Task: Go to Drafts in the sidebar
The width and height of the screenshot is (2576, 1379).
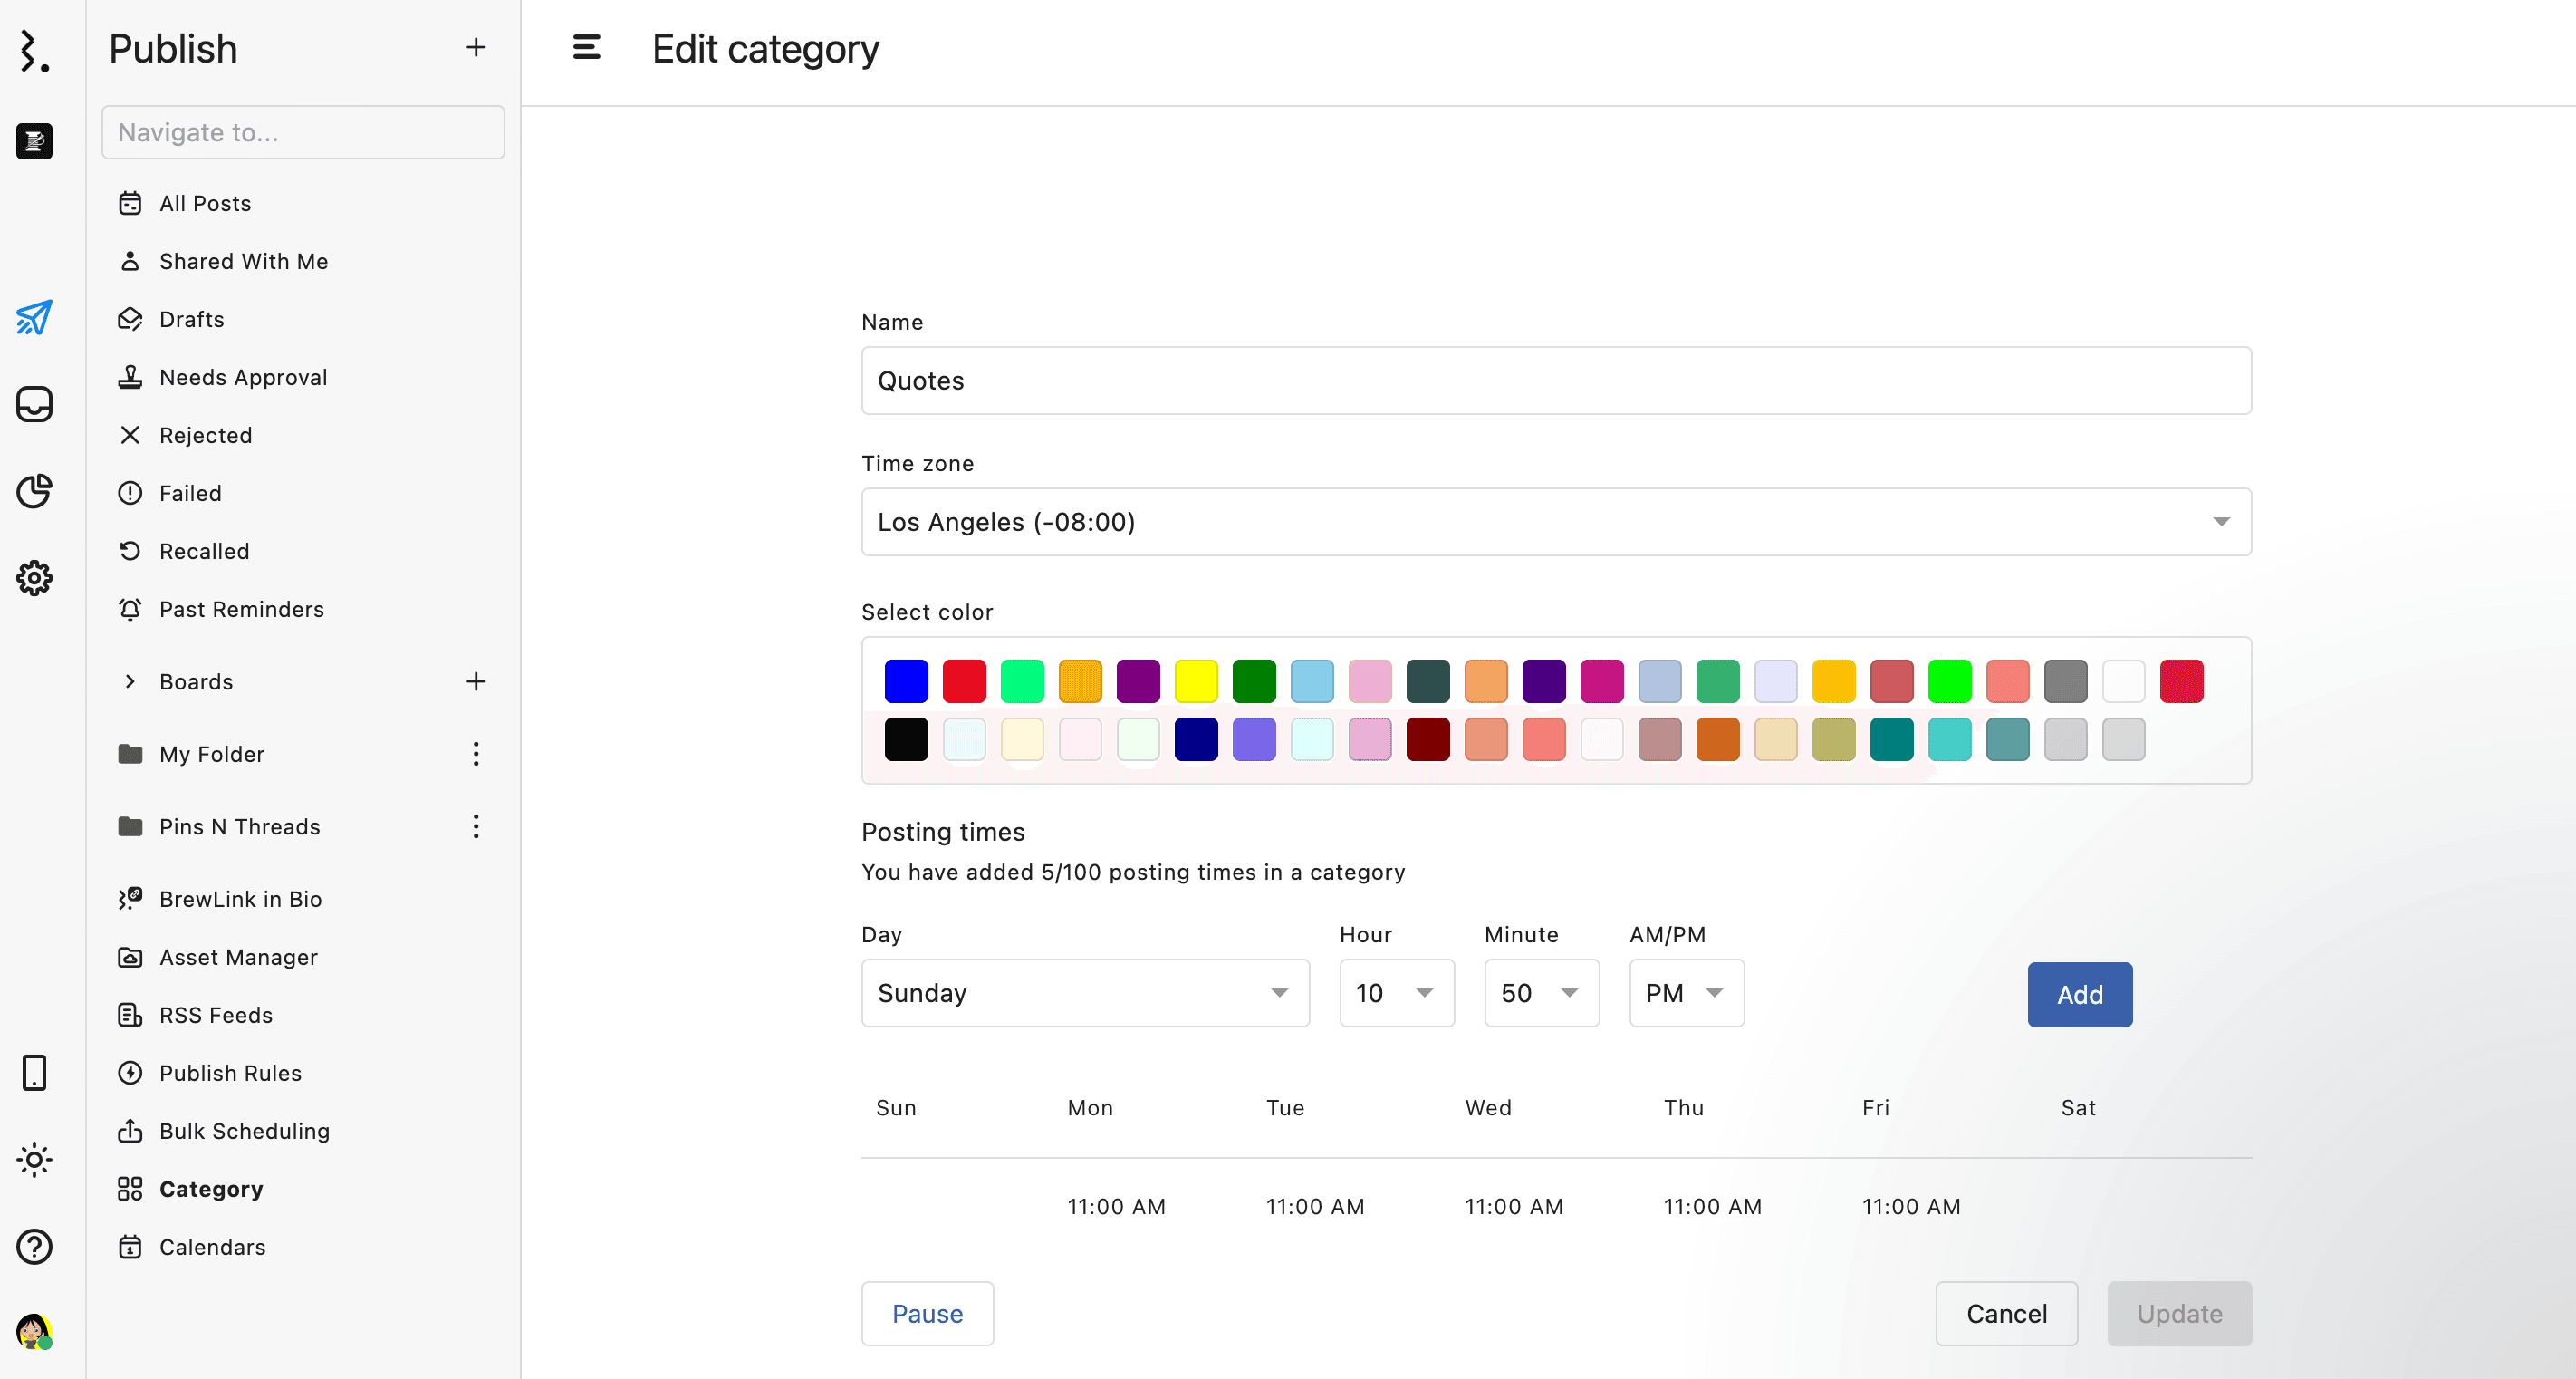Action: 191,319
